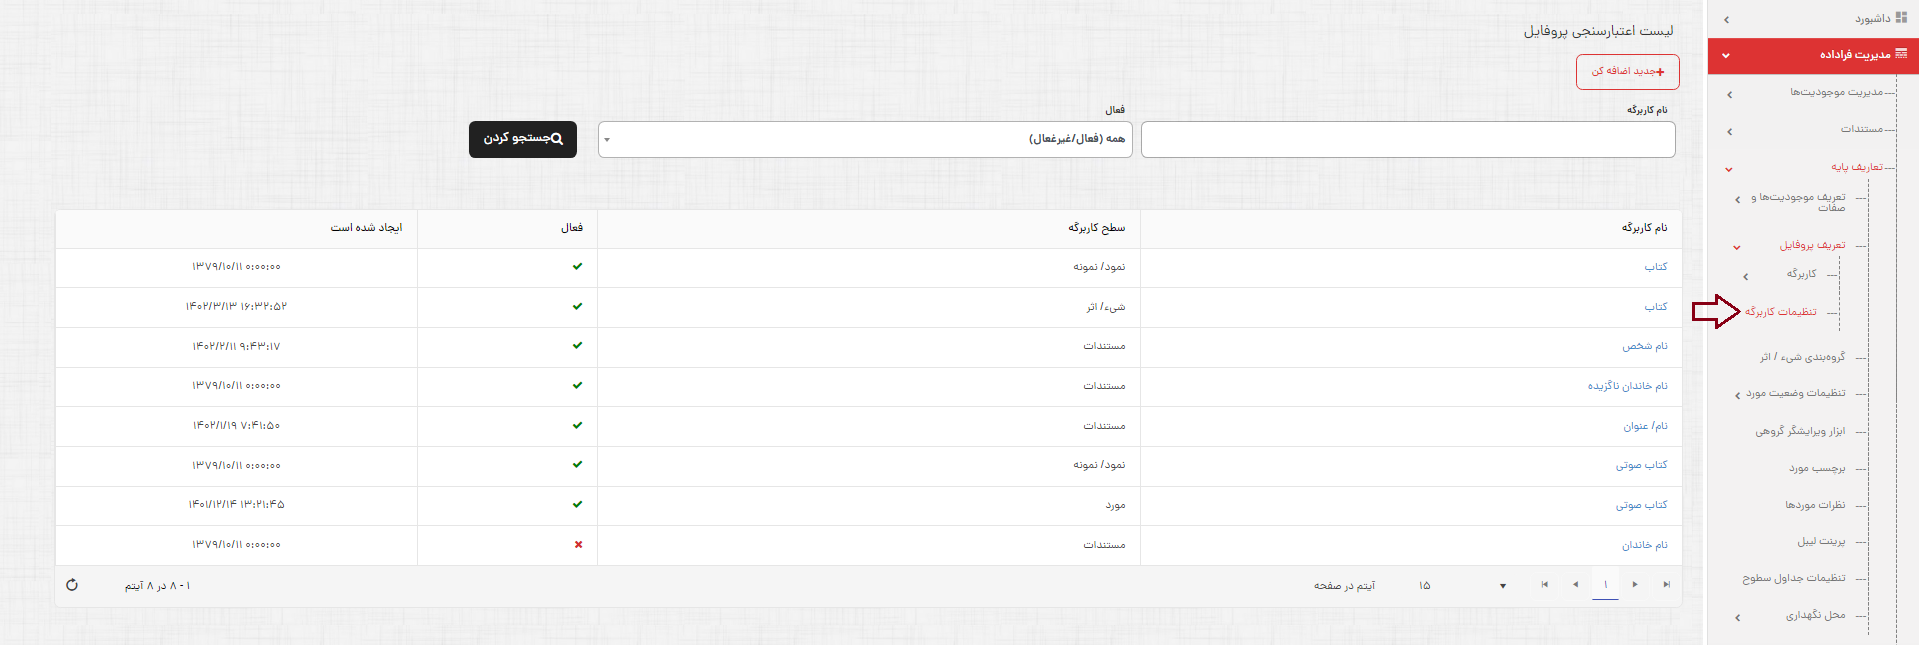Open the کتاب link with level نمود/نمونه

[1656, 267]
